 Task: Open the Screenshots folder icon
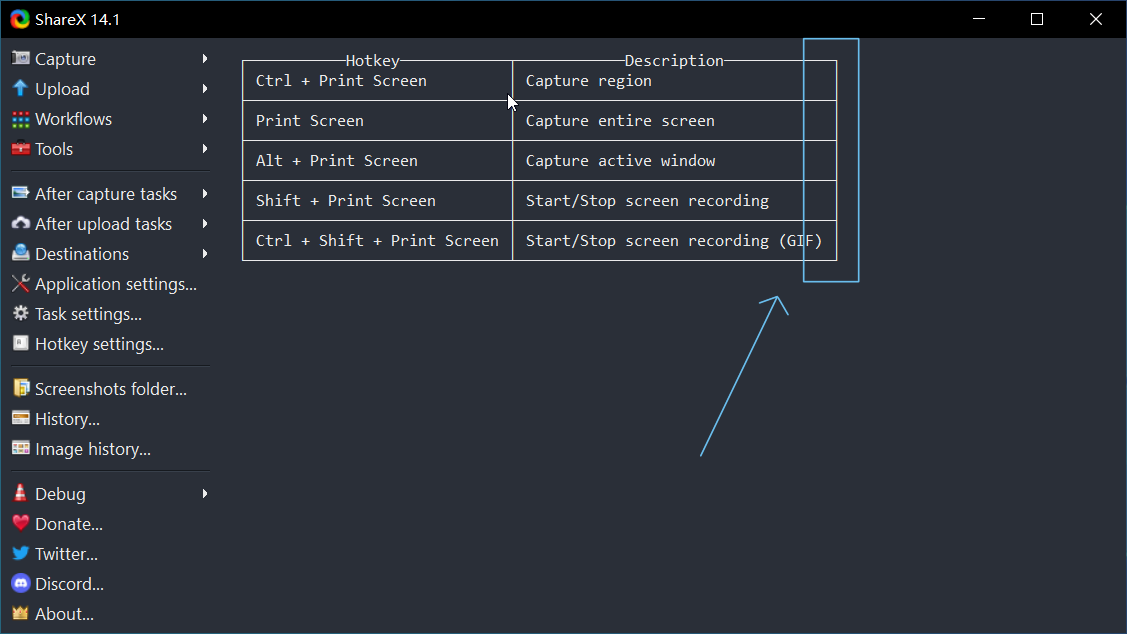point(19,388)
